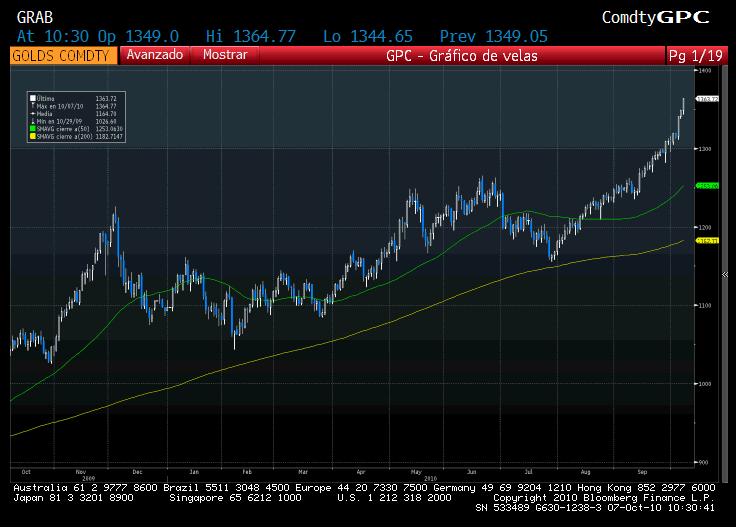The width and height of the screenshot is (736, 527).
Task: Click the GRAB label at top left
Action: [35, 17]
